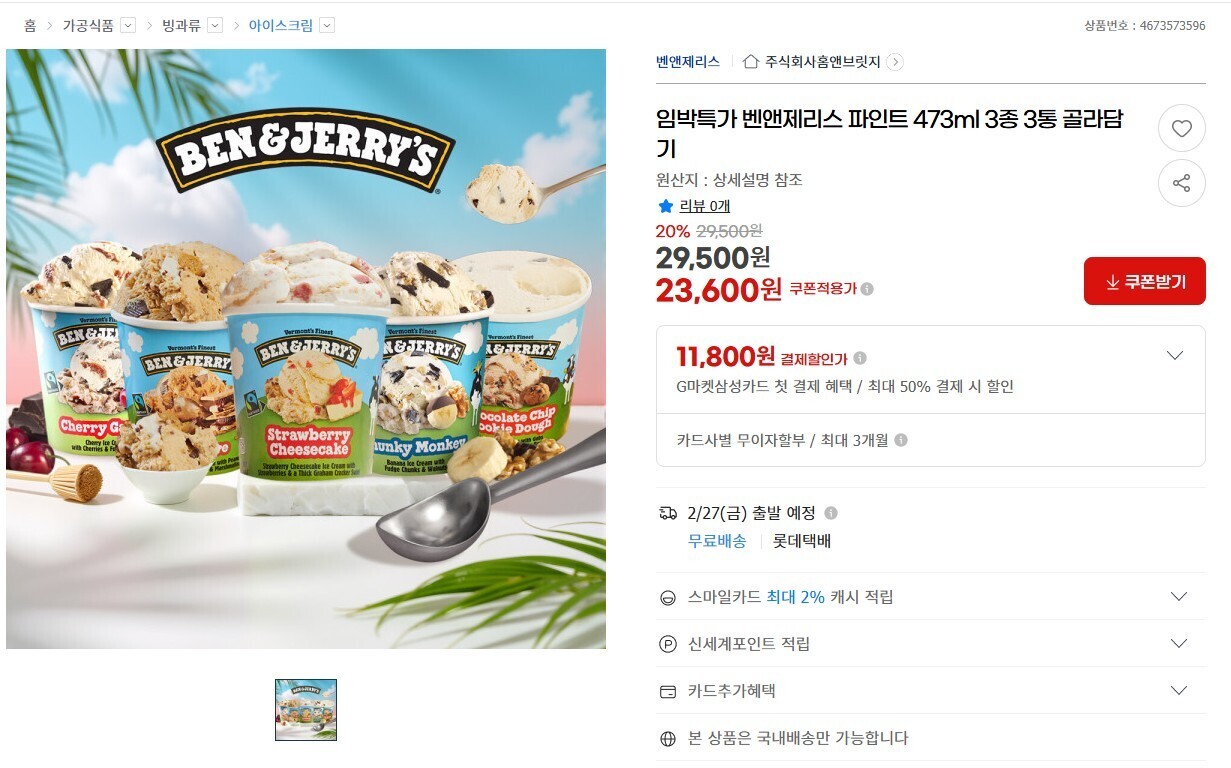
Task: Click info icon next to 출발 예정
Action: (x=831, y=513)
